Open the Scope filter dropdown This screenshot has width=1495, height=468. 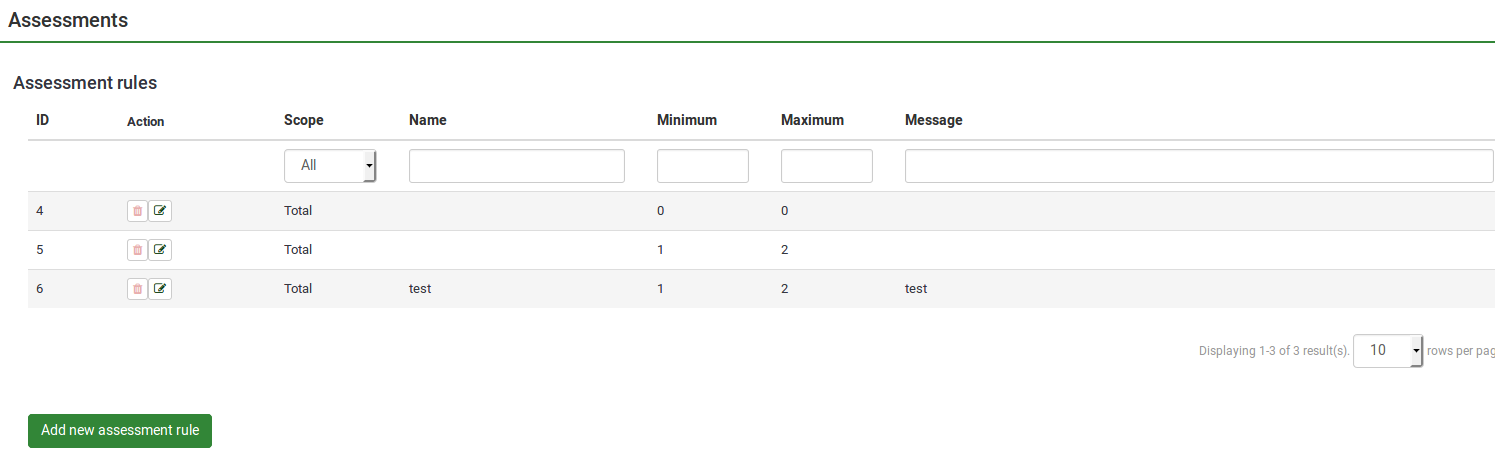(x=329, y=166)
